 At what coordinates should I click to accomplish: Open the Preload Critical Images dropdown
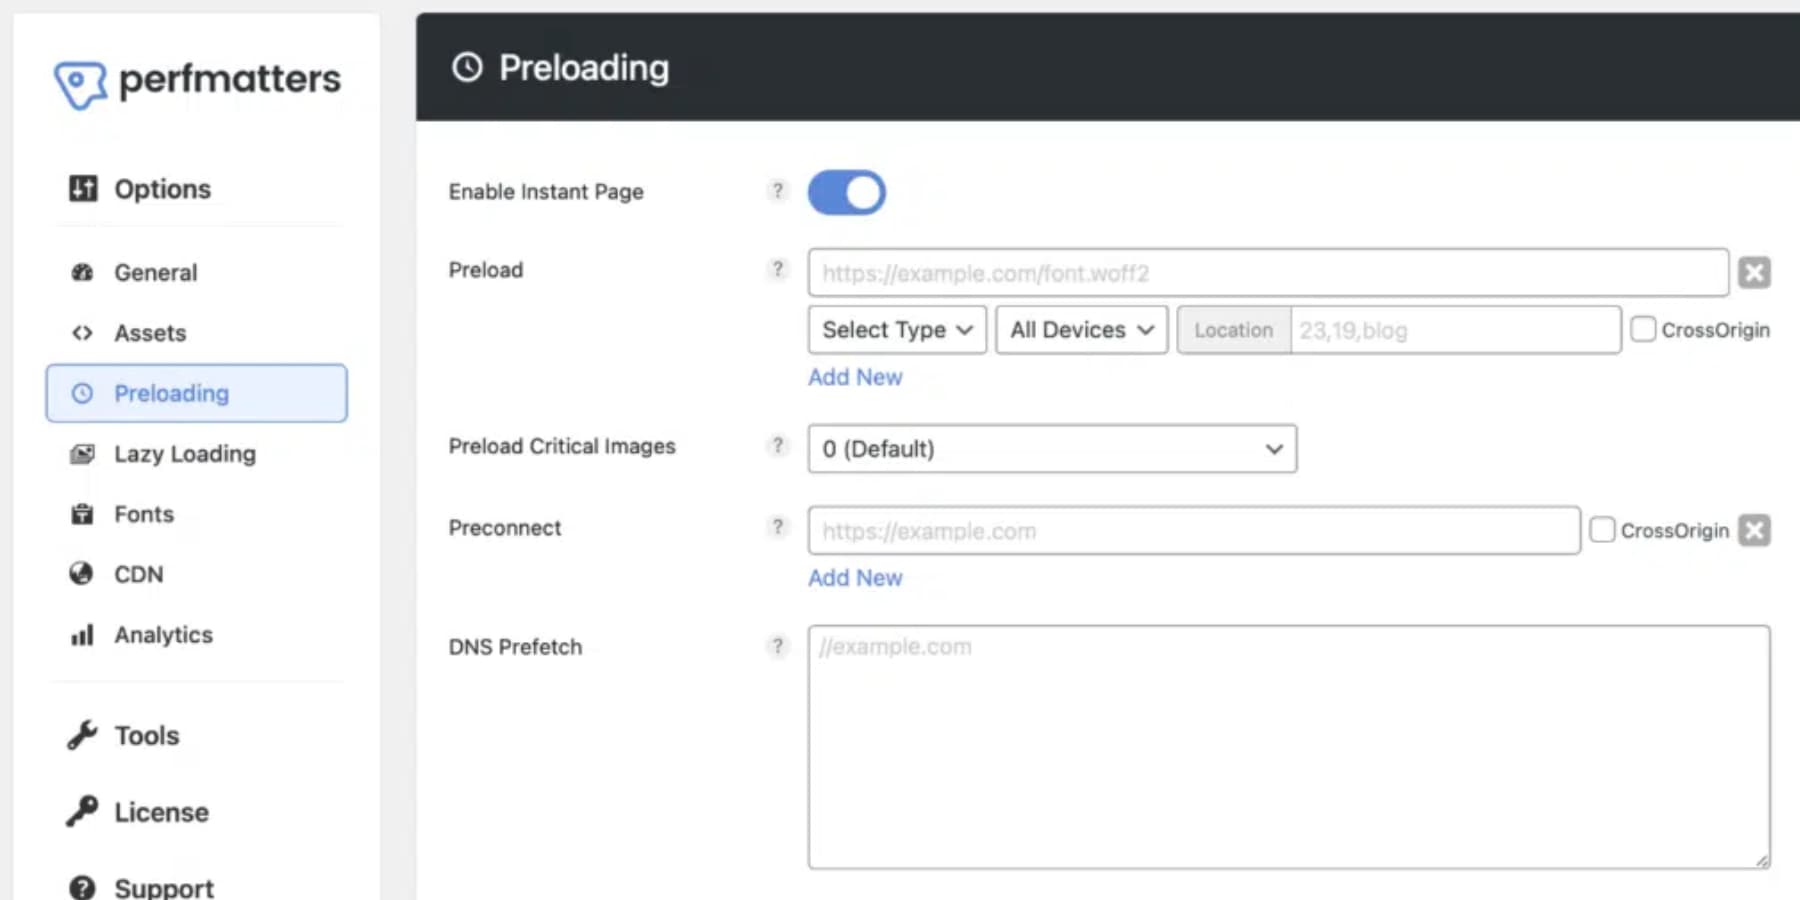tap(1051, 449)
